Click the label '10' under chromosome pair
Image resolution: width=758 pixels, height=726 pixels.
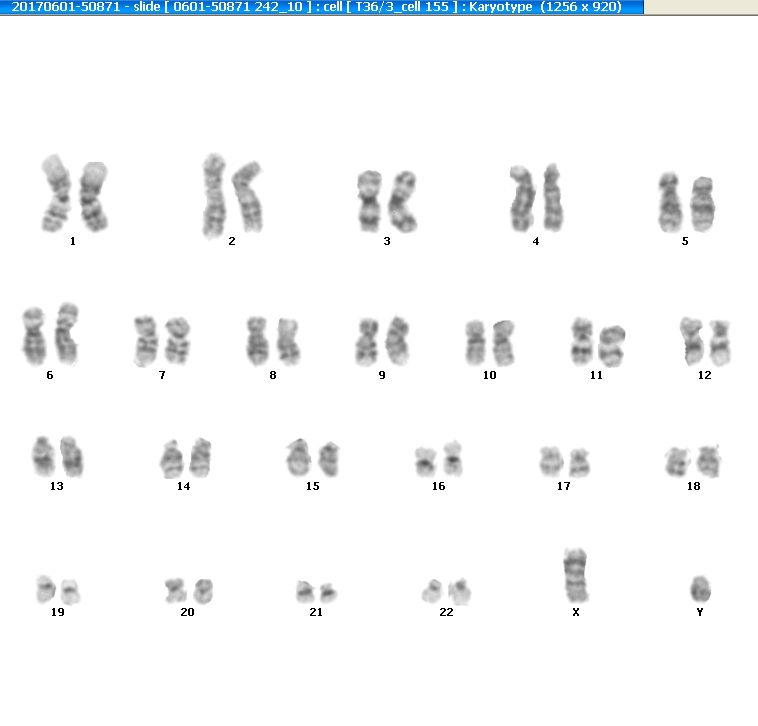(490, 375)
